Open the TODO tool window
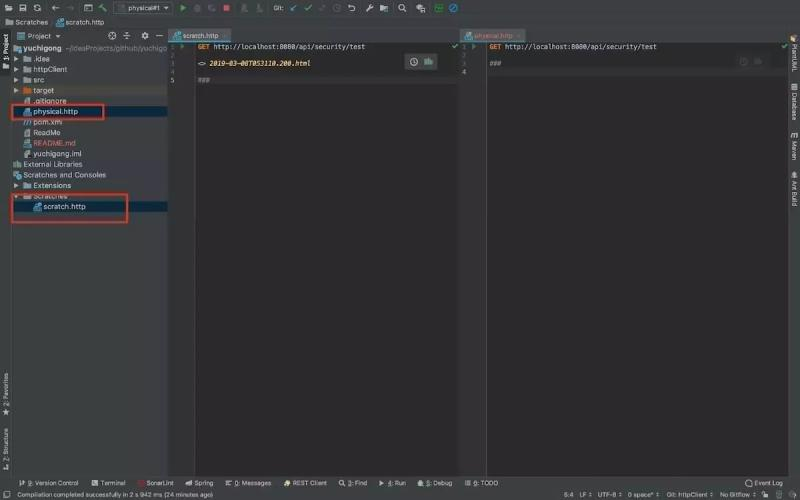This screenshot has width=800, height=500. tap(481, 483)
